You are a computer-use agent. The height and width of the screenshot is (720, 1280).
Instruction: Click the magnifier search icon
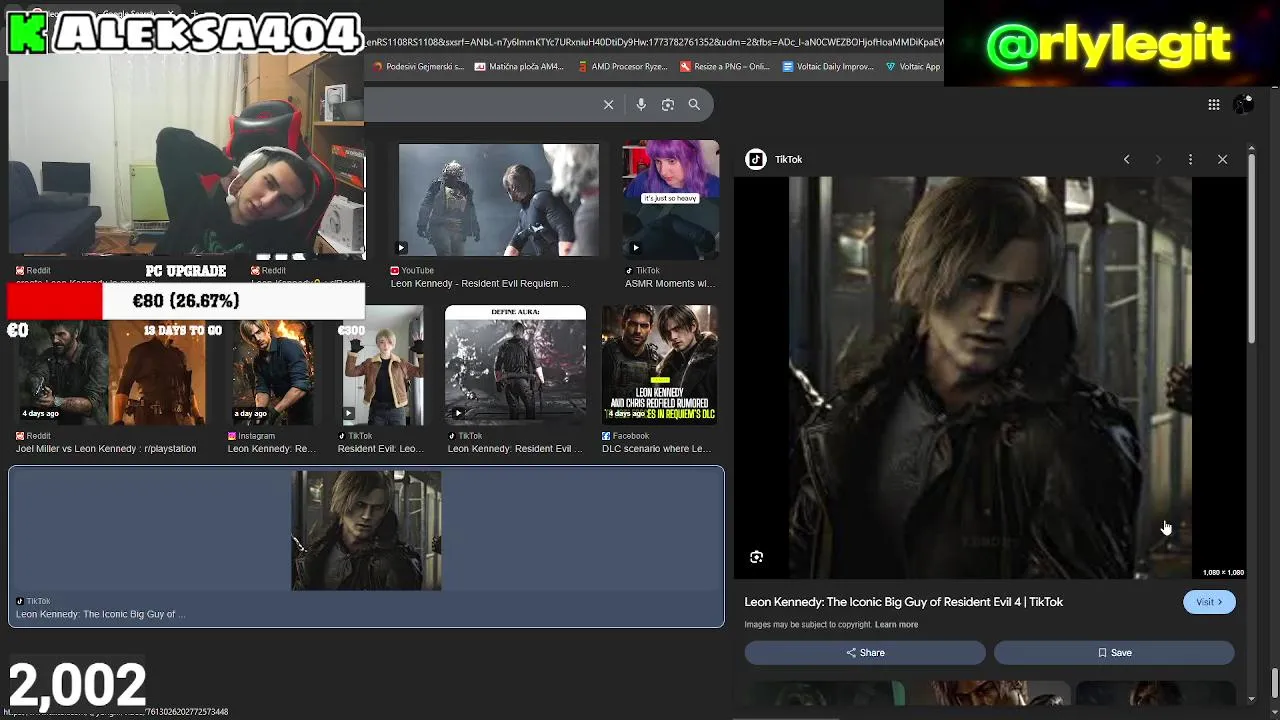[694, 104]
